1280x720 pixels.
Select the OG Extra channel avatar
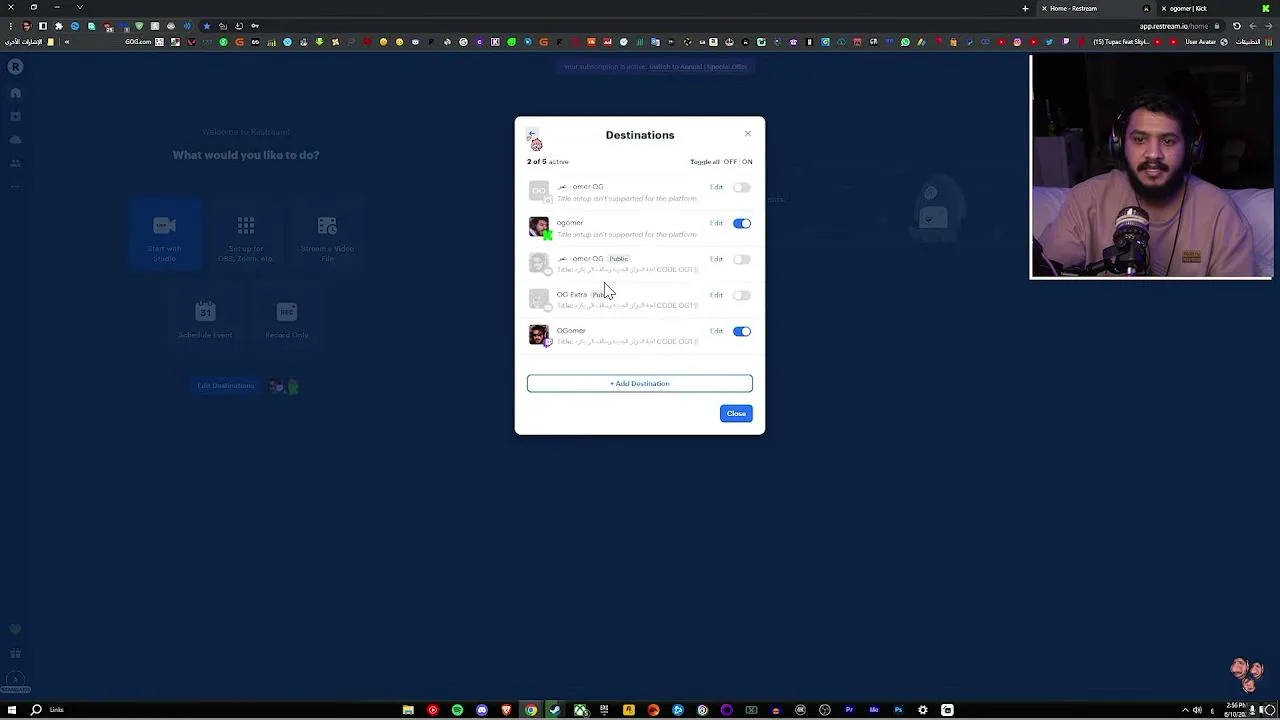pyautogui.click(x=539, y=299)
